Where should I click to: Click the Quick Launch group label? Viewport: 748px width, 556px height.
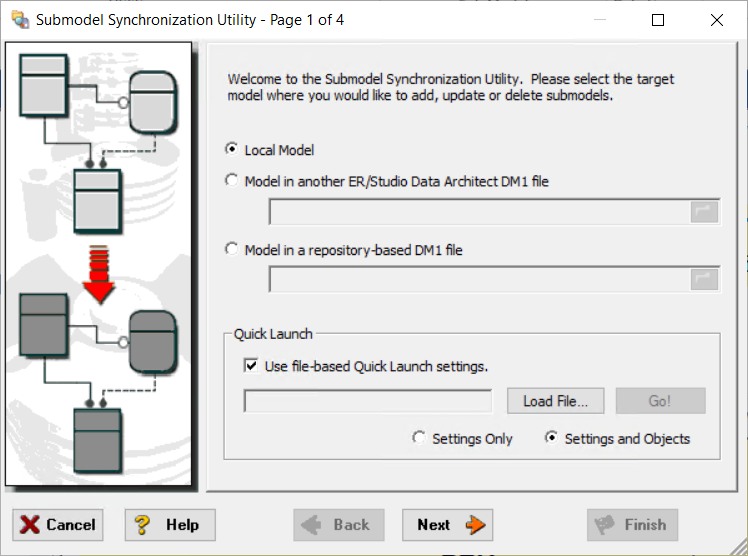[273, 334]
